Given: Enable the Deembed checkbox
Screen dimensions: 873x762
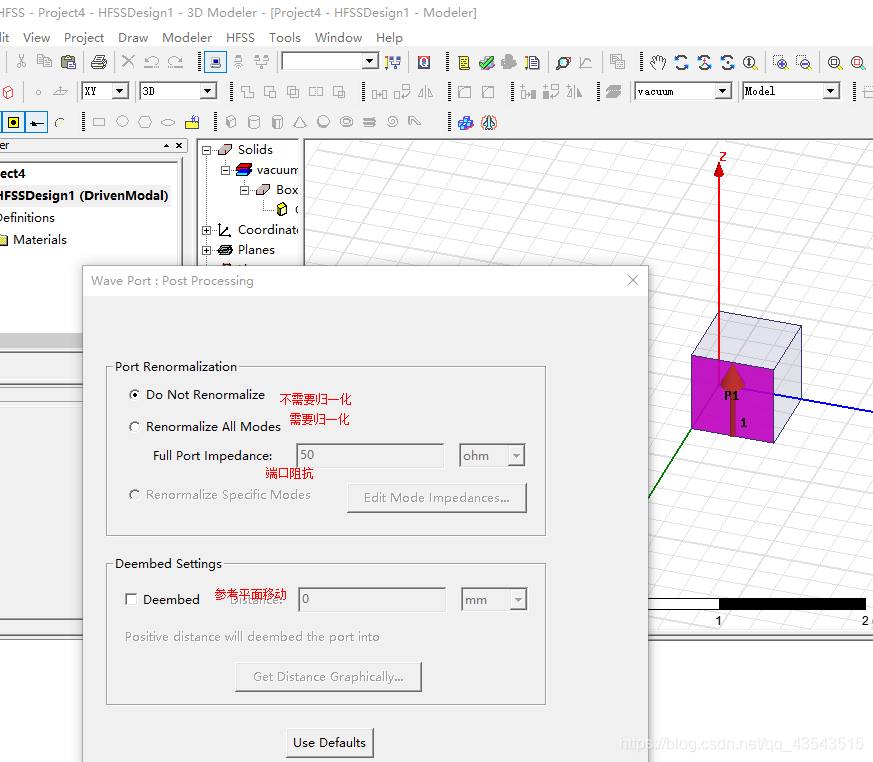Looking at the screenshot, I should [131, 599].
